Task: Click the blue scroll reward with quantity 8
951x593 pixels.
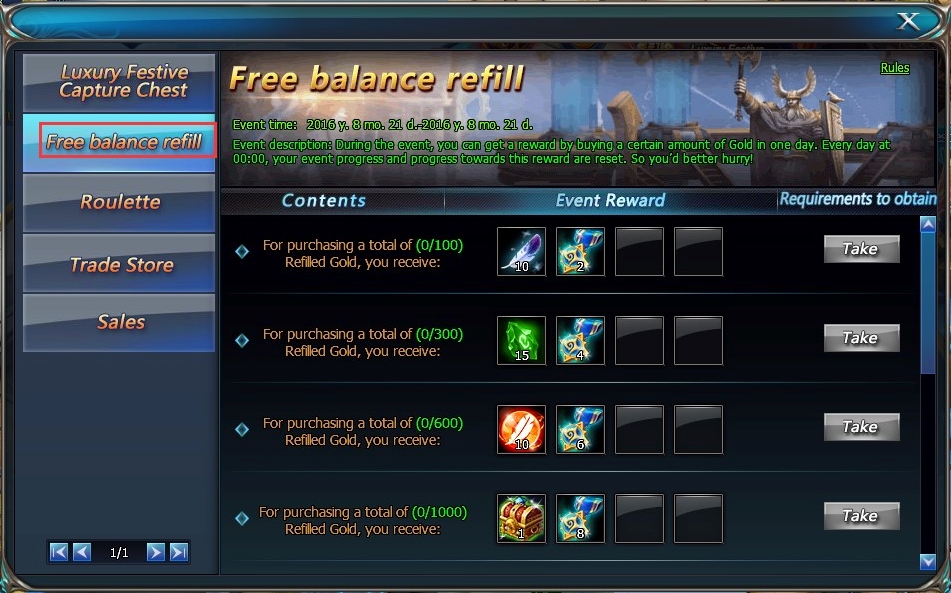Action: click(580, 518)
